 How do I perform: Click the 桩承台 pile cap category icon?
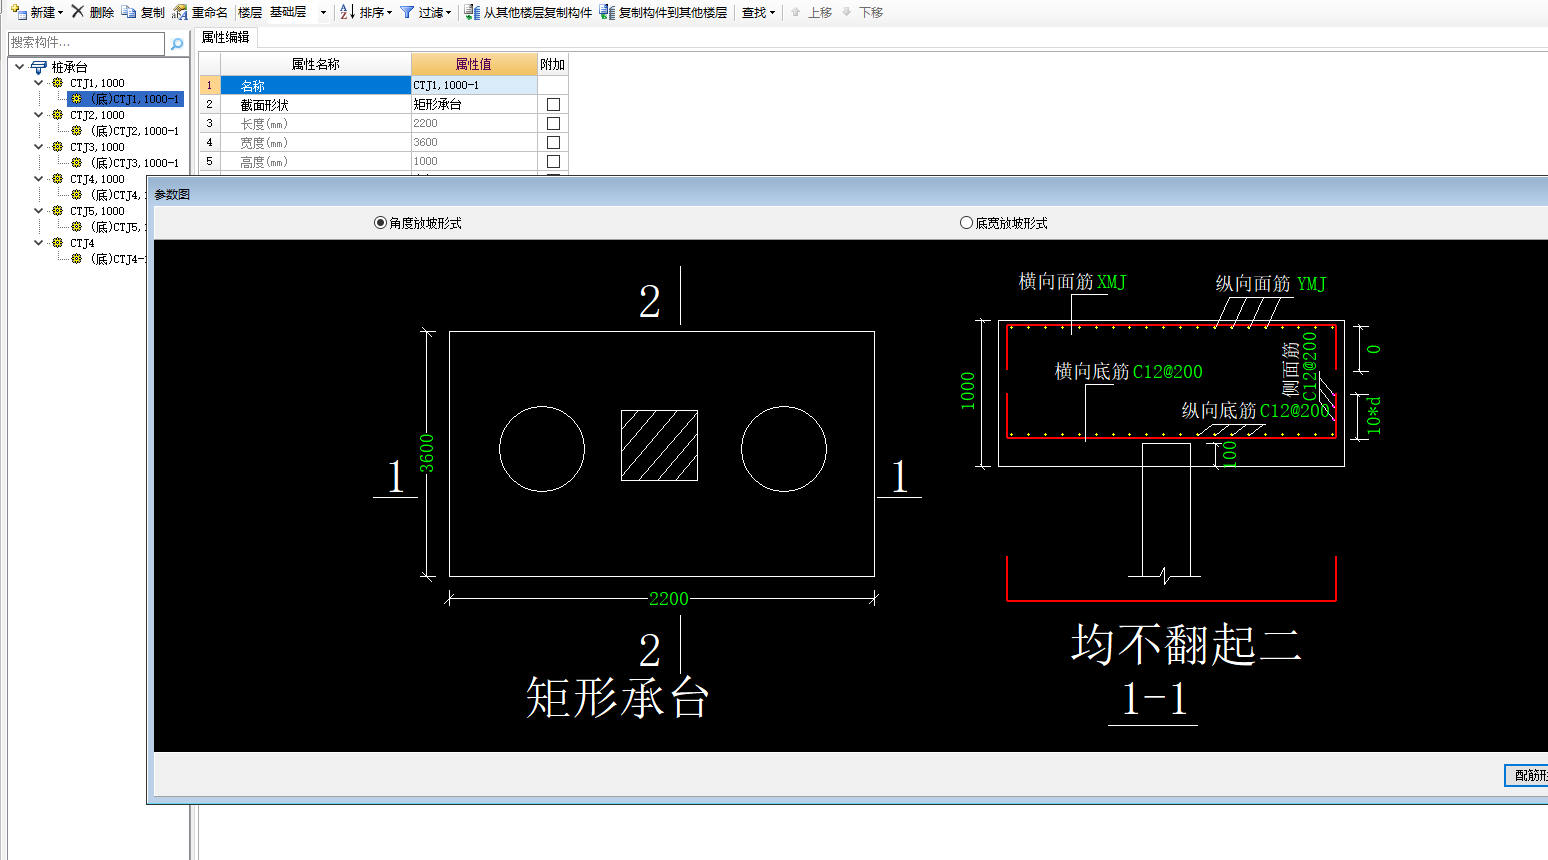pyautogui.click(x=38, y=67)
